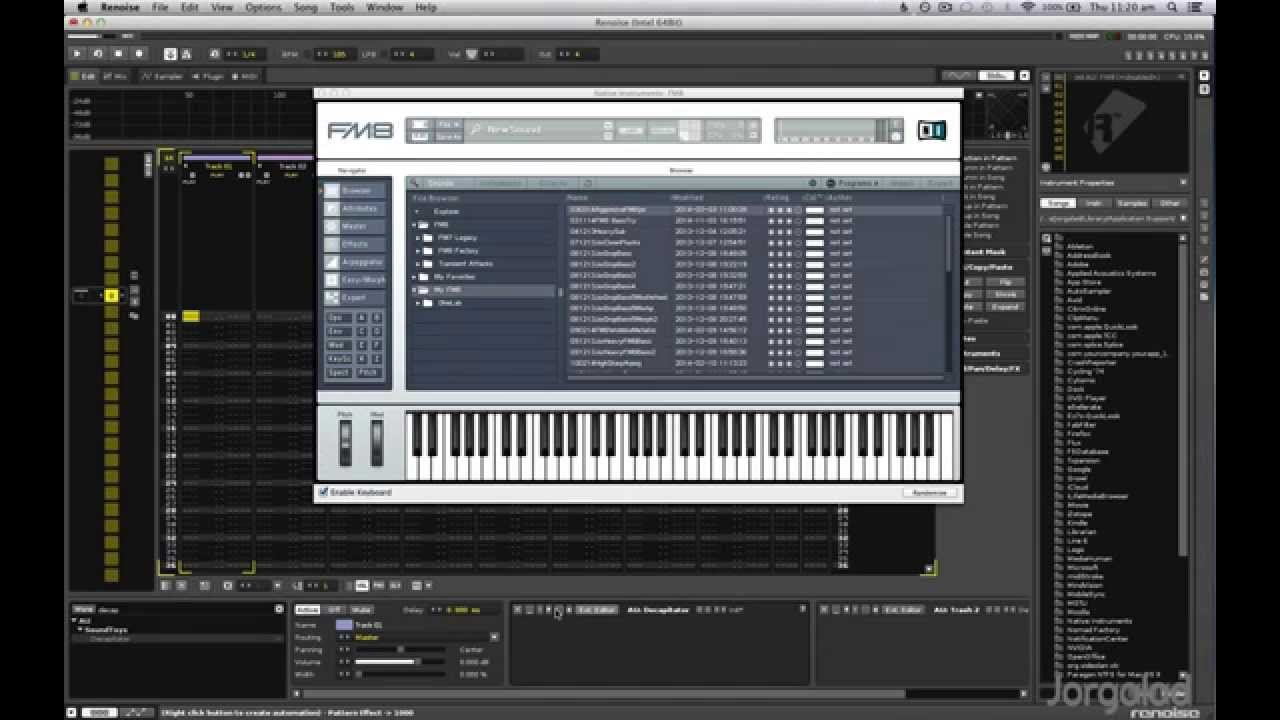The width and height of the screenshot is (1280, 720).
Task: Toggle the Off button in track DSP panel
Action: 334,609
